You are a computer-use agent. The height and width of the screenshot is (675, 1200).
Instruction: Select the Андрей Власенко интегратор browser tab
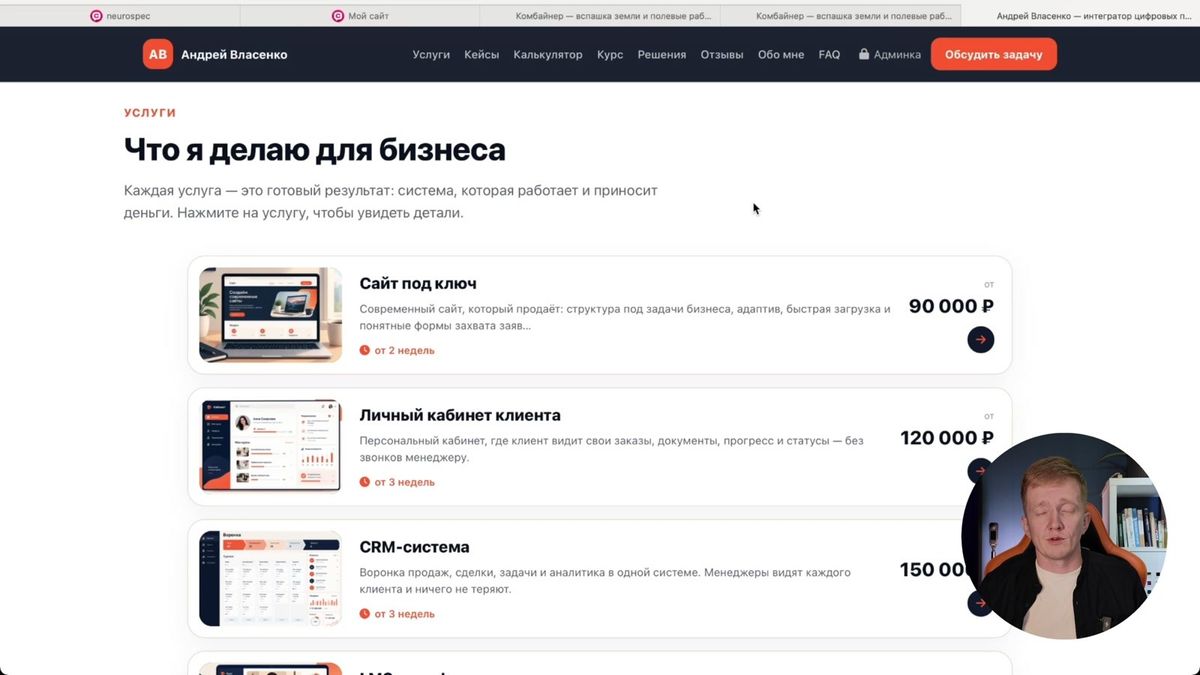[1081, 16]
